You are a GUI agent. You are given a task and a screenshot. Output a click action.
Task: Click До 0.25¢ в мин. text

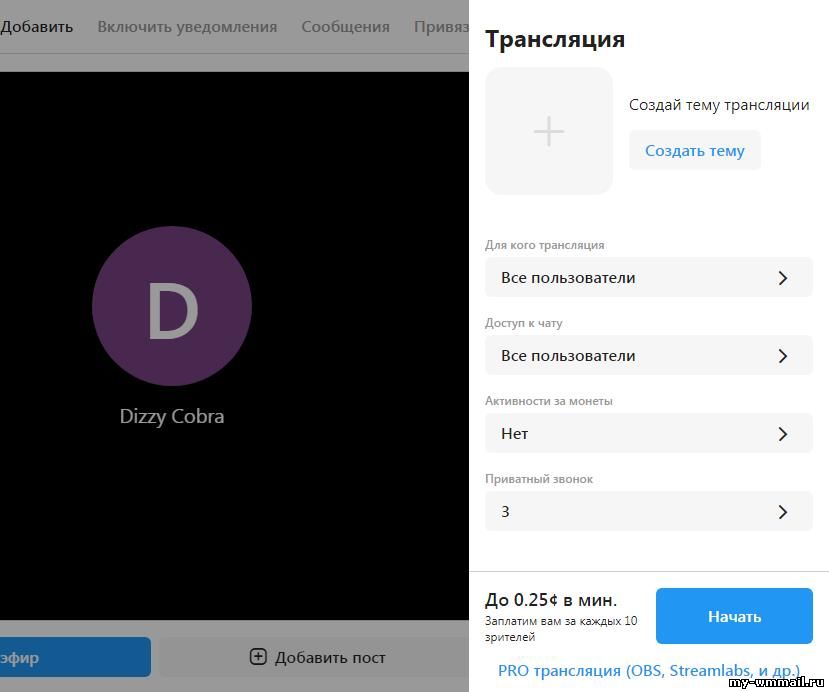(551, 600)
